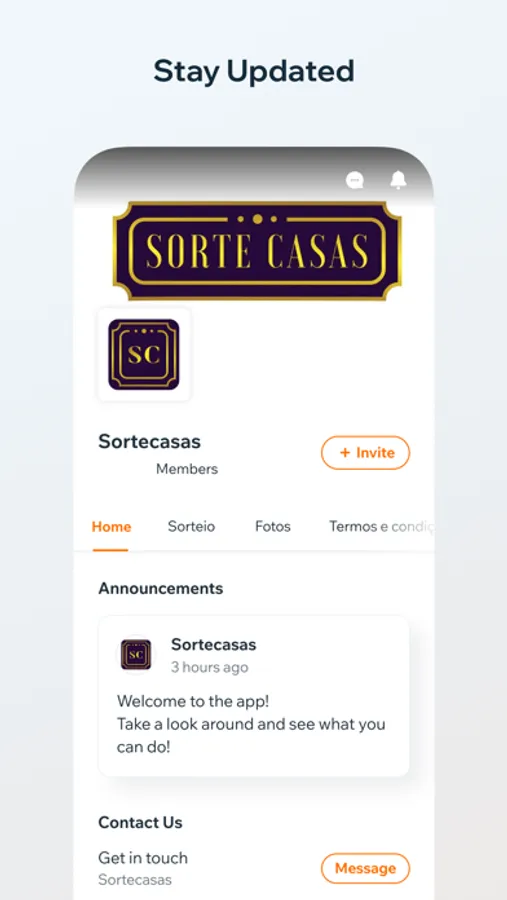
Task: Click the Message button
Action: pyautogui.click(x=365, y=868)
